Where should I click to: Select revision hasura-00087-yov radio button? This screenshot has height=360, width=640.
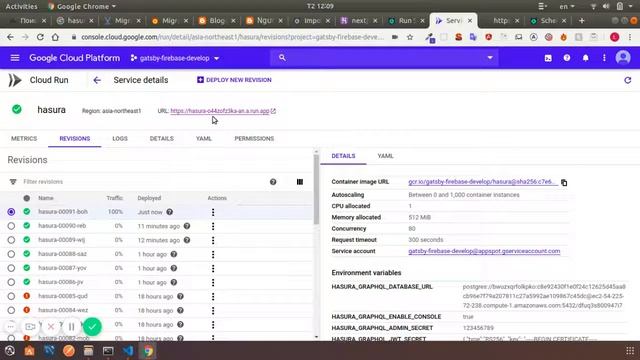11,268
